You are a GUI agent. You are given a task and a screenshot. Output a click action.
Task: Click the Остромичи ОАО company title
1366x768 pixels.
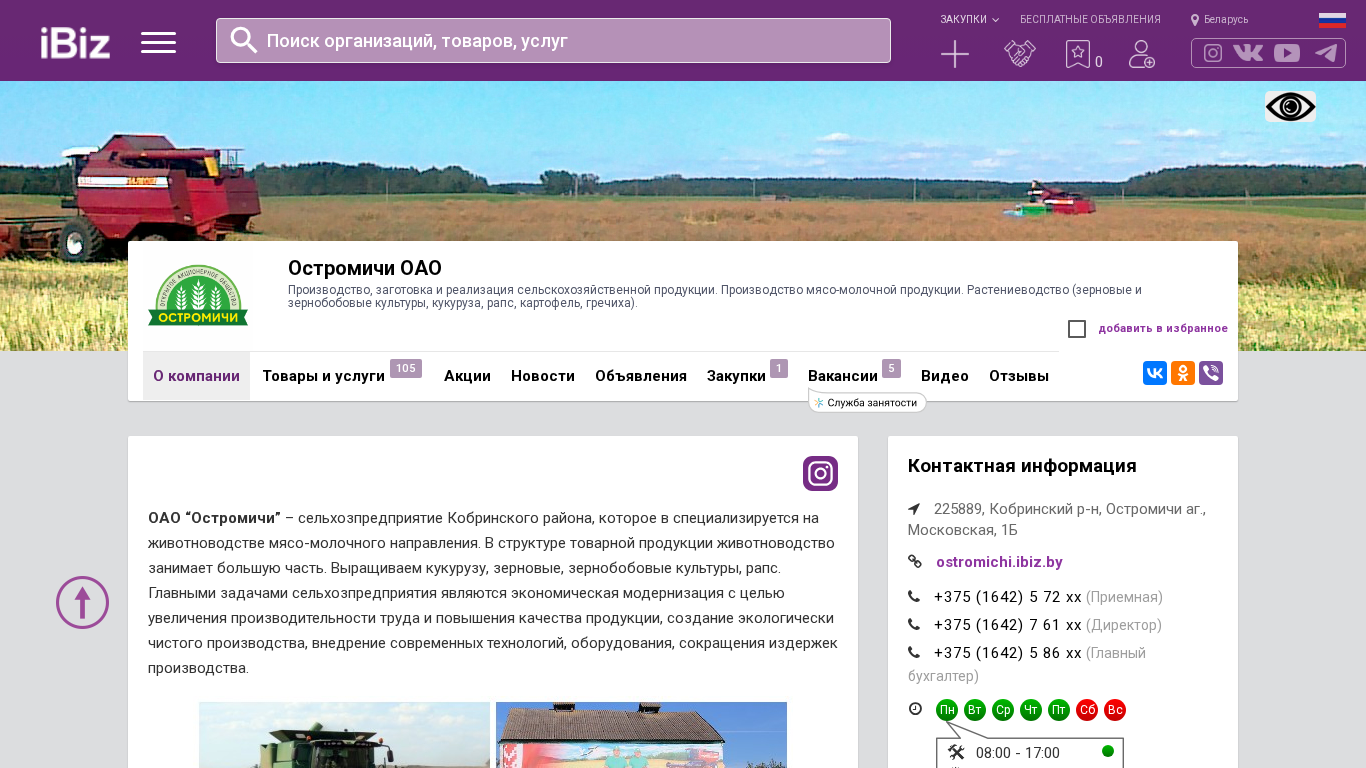365,268
